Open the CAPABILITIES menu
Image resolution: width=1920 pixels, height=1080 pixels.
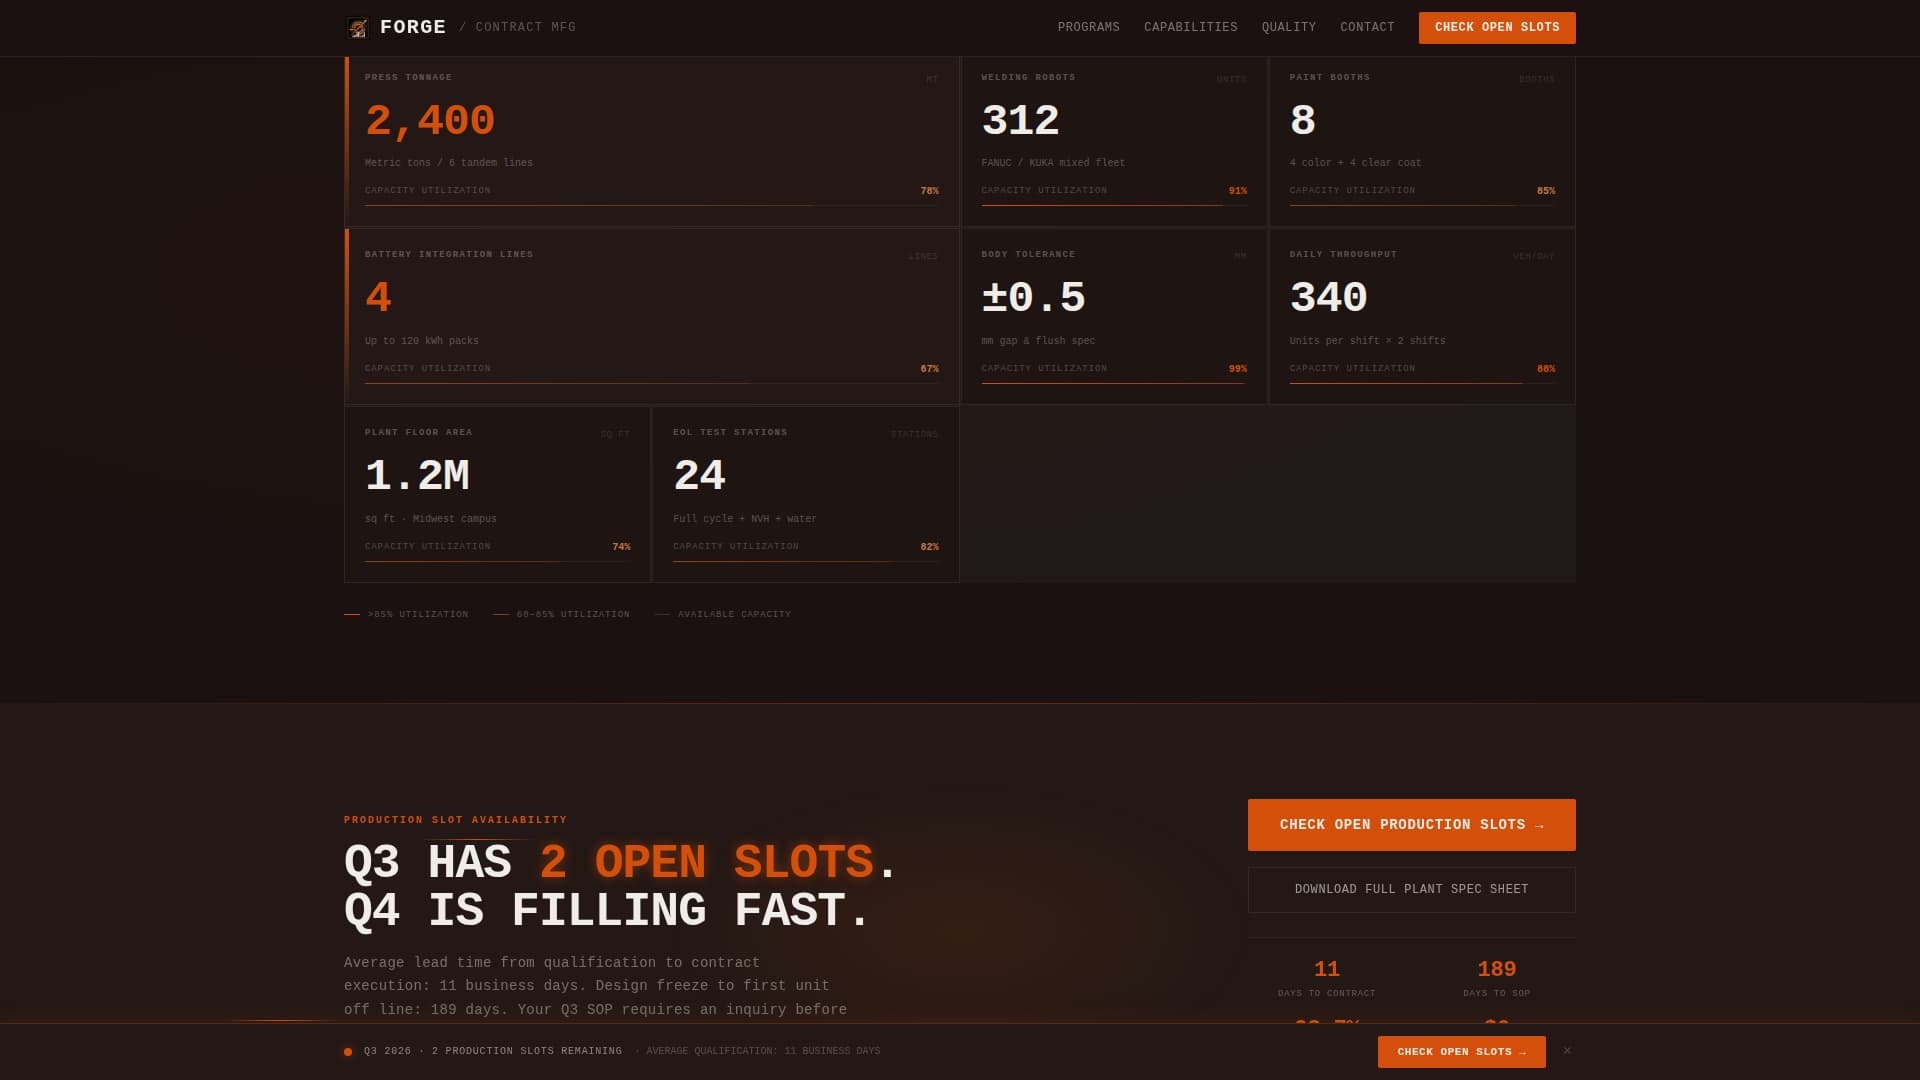[1190, 27]
